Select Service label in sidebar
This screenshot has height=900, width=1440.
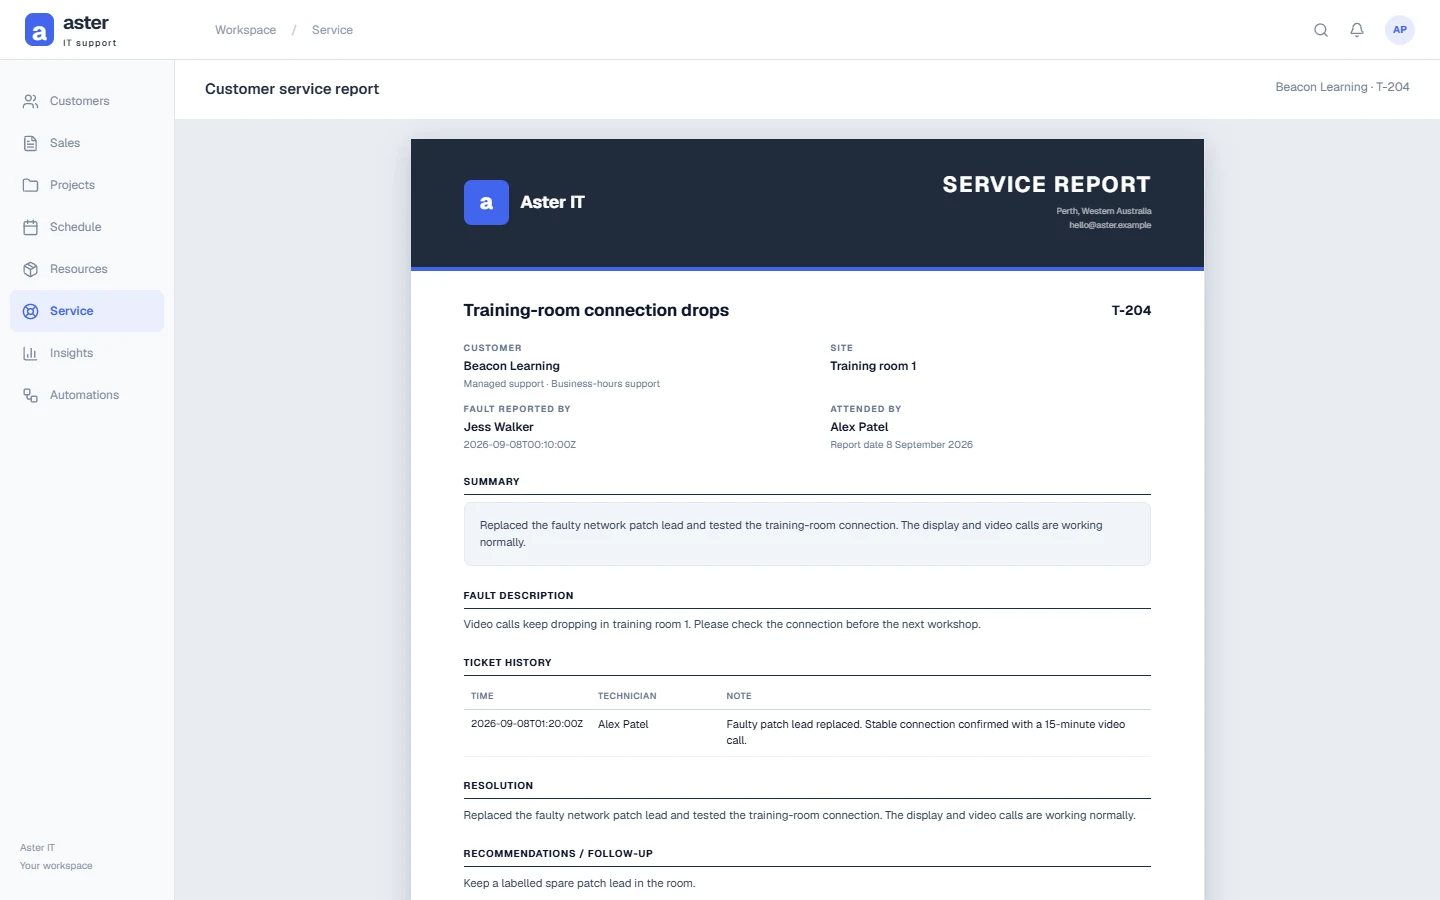coord(72,311)
